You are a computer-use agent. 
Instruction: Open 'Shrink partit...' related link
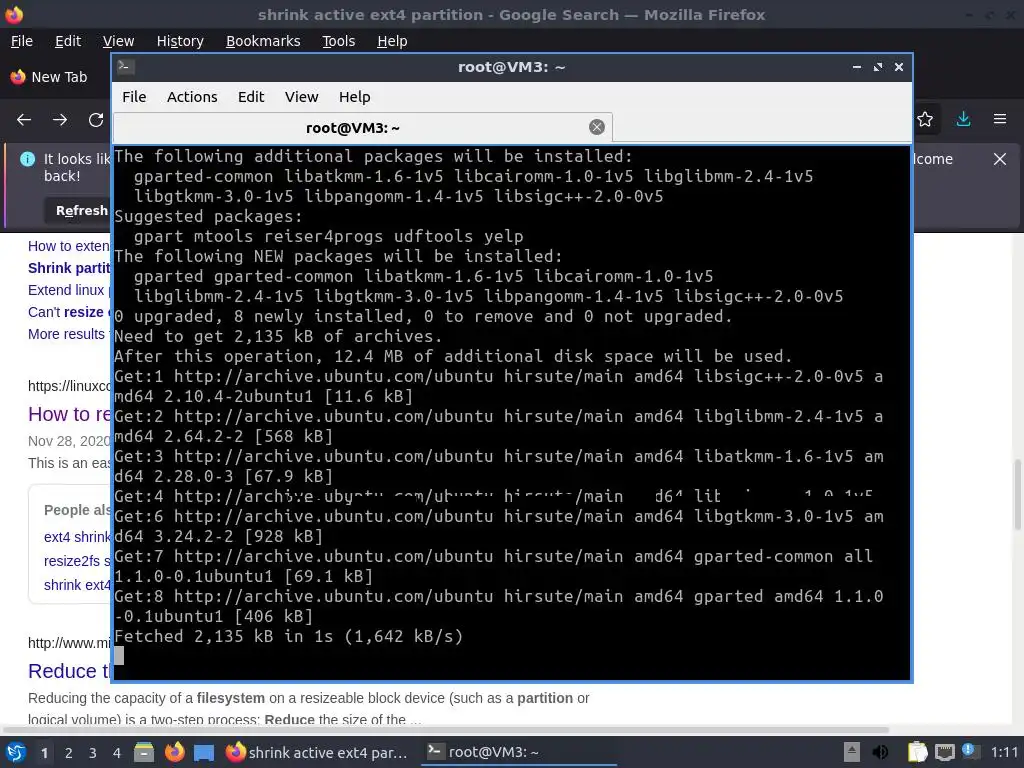(69, 268)
